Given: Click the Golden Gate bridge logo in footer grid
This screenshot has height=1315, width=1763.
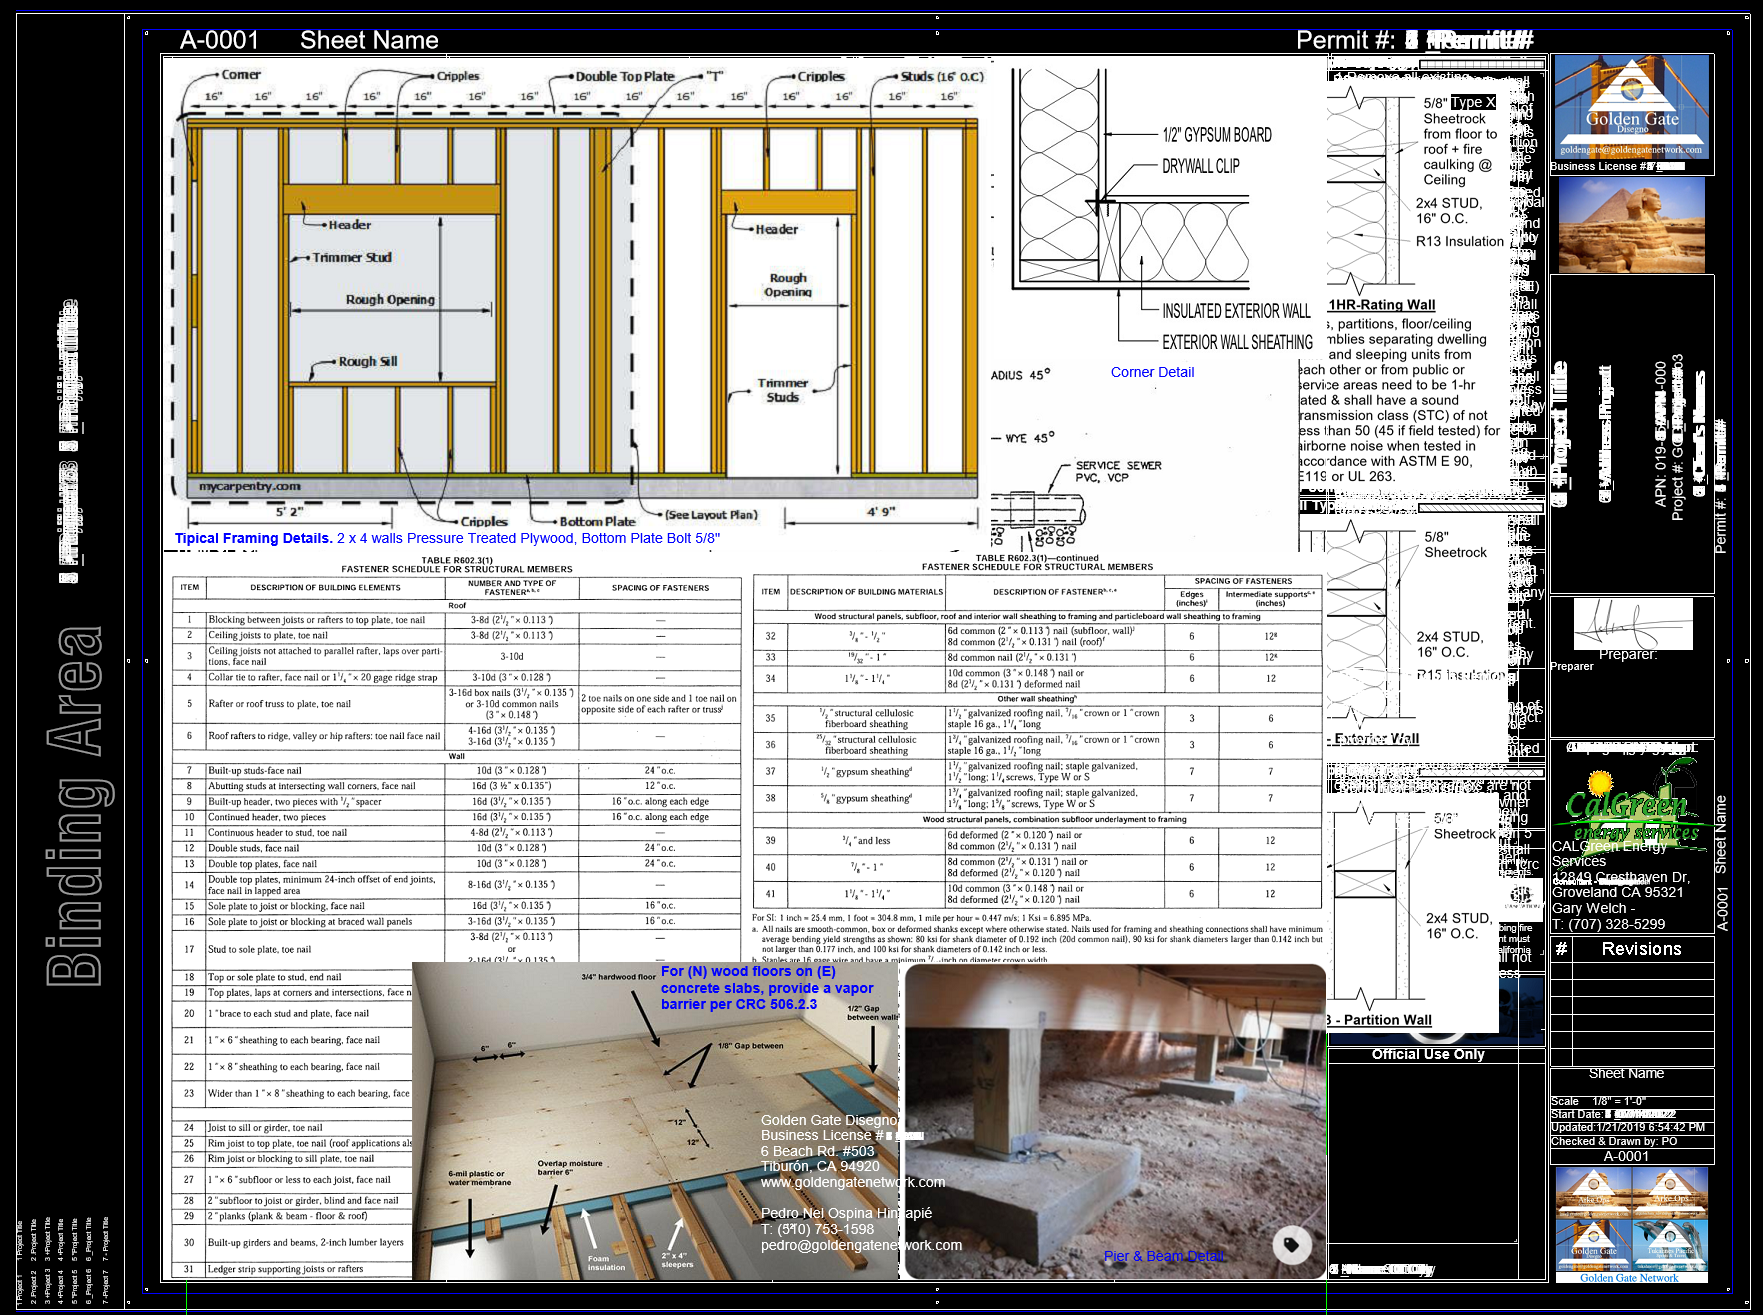Looking at the screenshot, I should [x=1594, y=1246].
